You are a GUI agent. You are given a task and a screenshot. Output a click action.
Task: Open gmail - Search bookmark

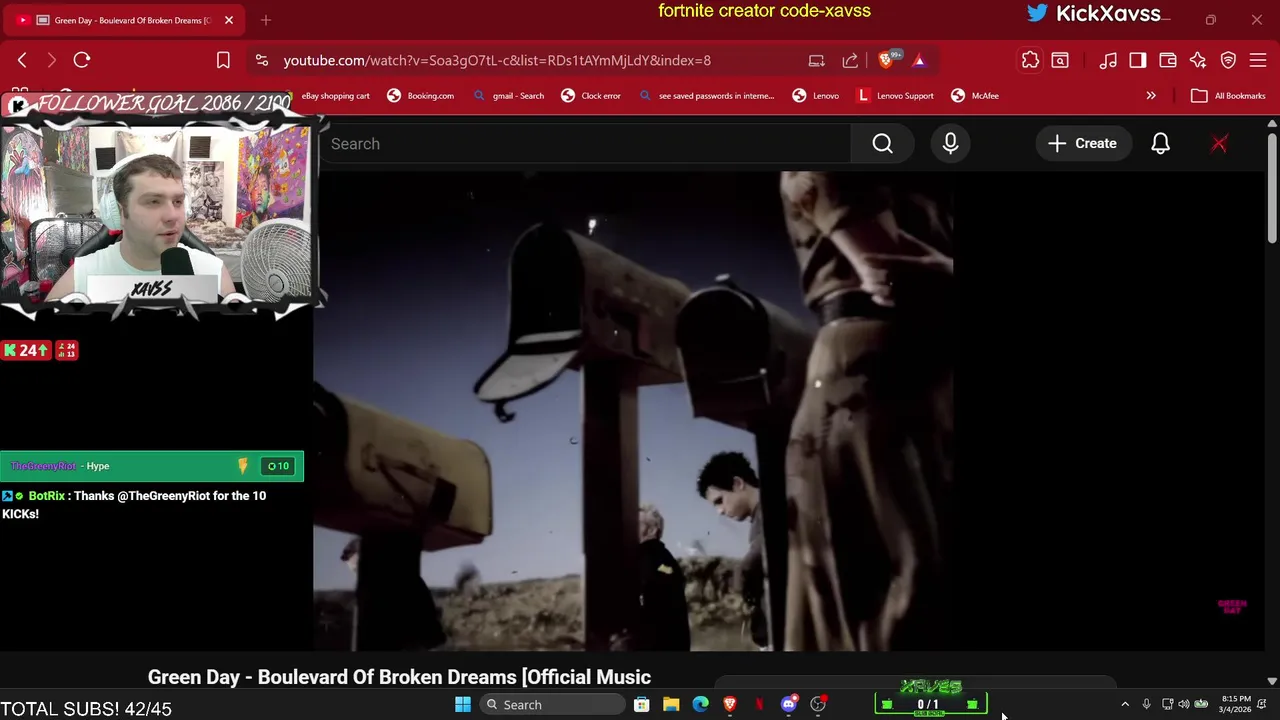508,96
